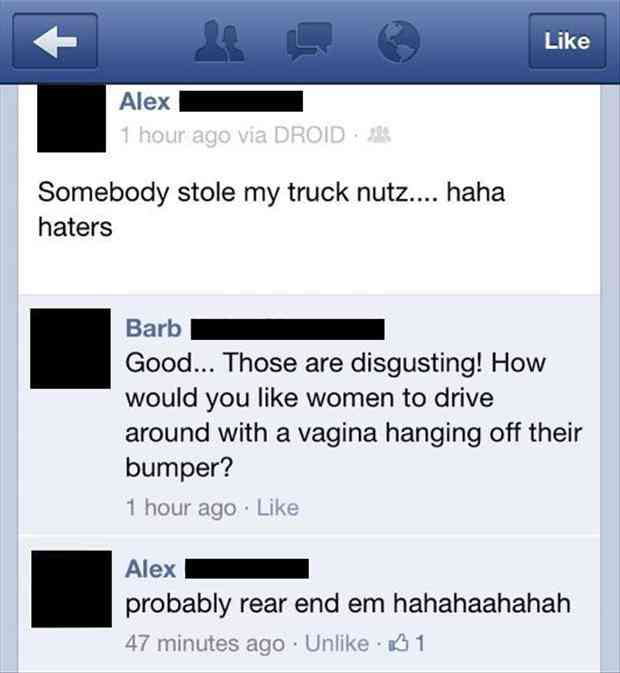Viewport: 620px width, 673px height.
Task: Tap the back arrow button
Action: 55,41
